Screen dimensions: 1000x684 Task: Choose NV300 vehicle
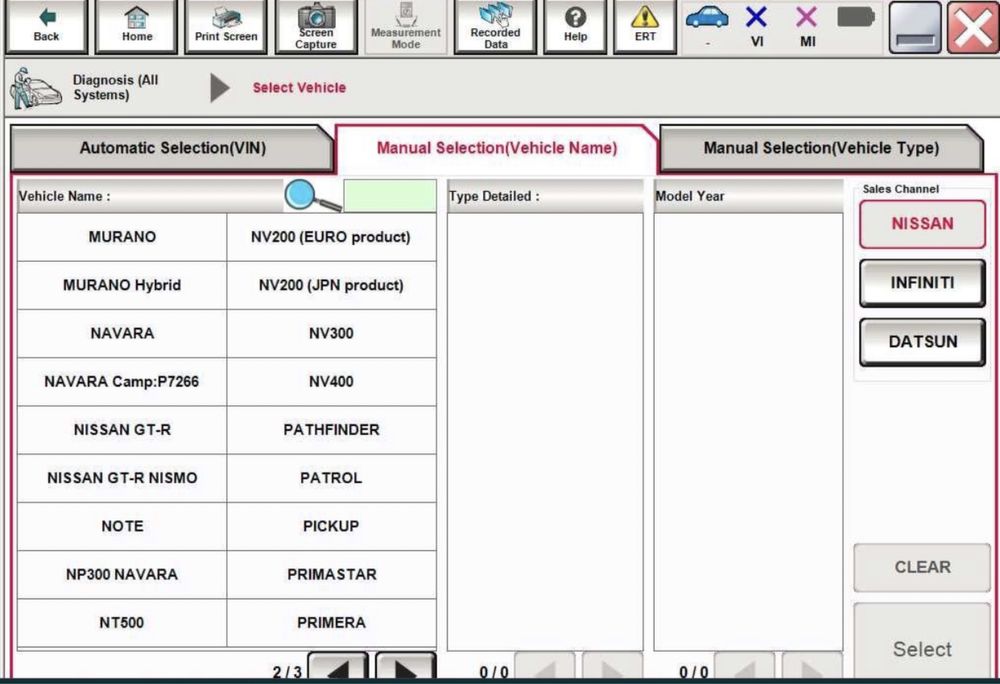click(331, 333)
